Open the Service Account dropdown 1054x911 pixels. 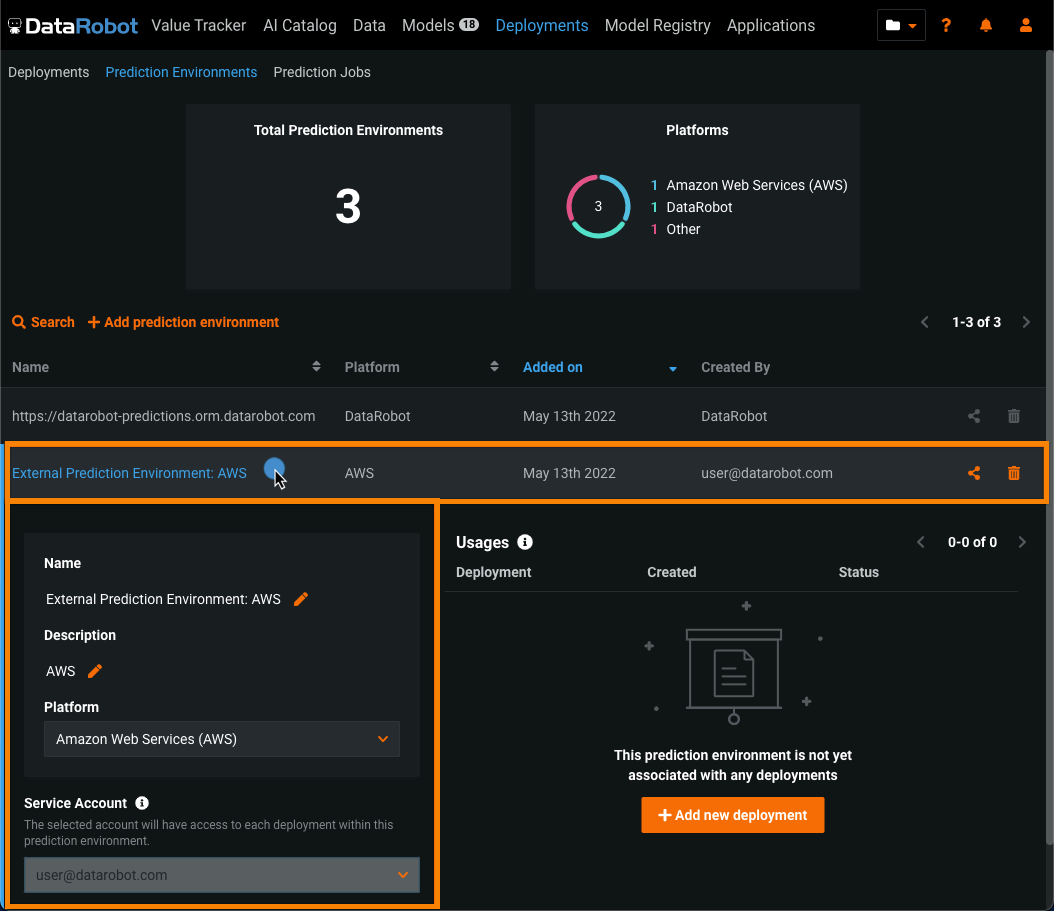[x=222, y=875]
